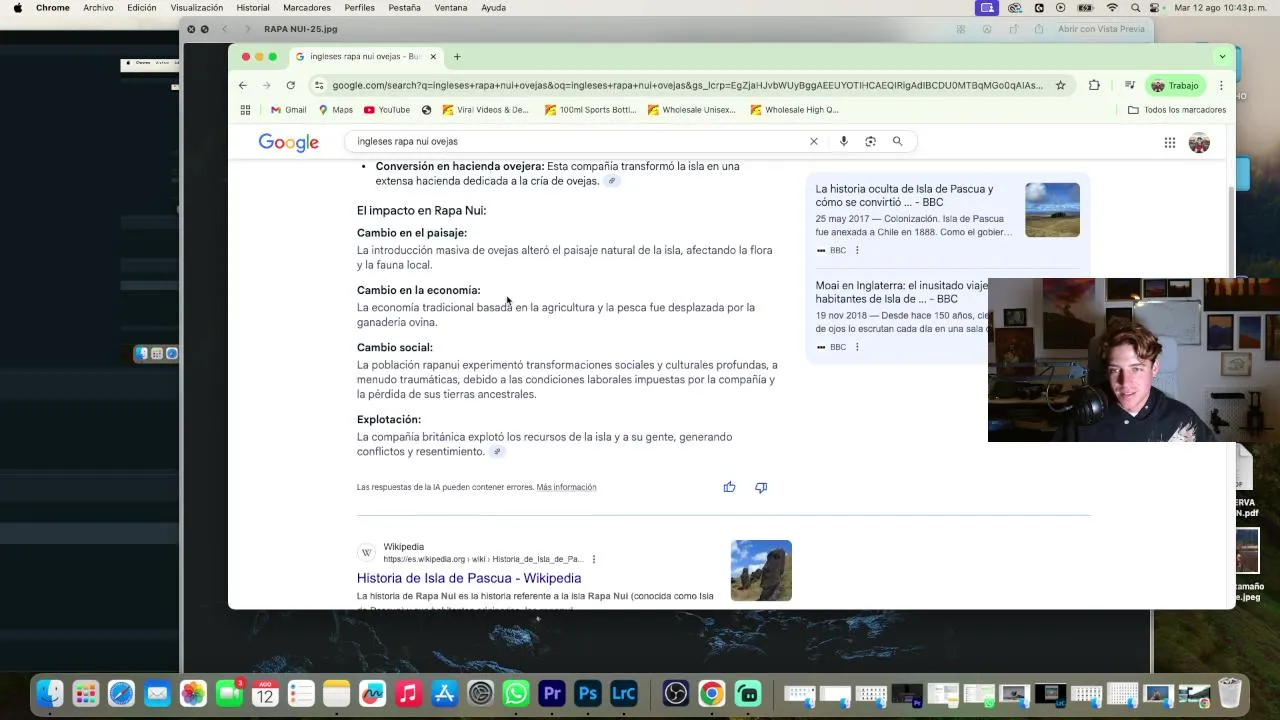Open source link icon after 'resentimiento'
Viewport: 1280px width, 720px height.
pyautogui.click(x=497, y=452)
